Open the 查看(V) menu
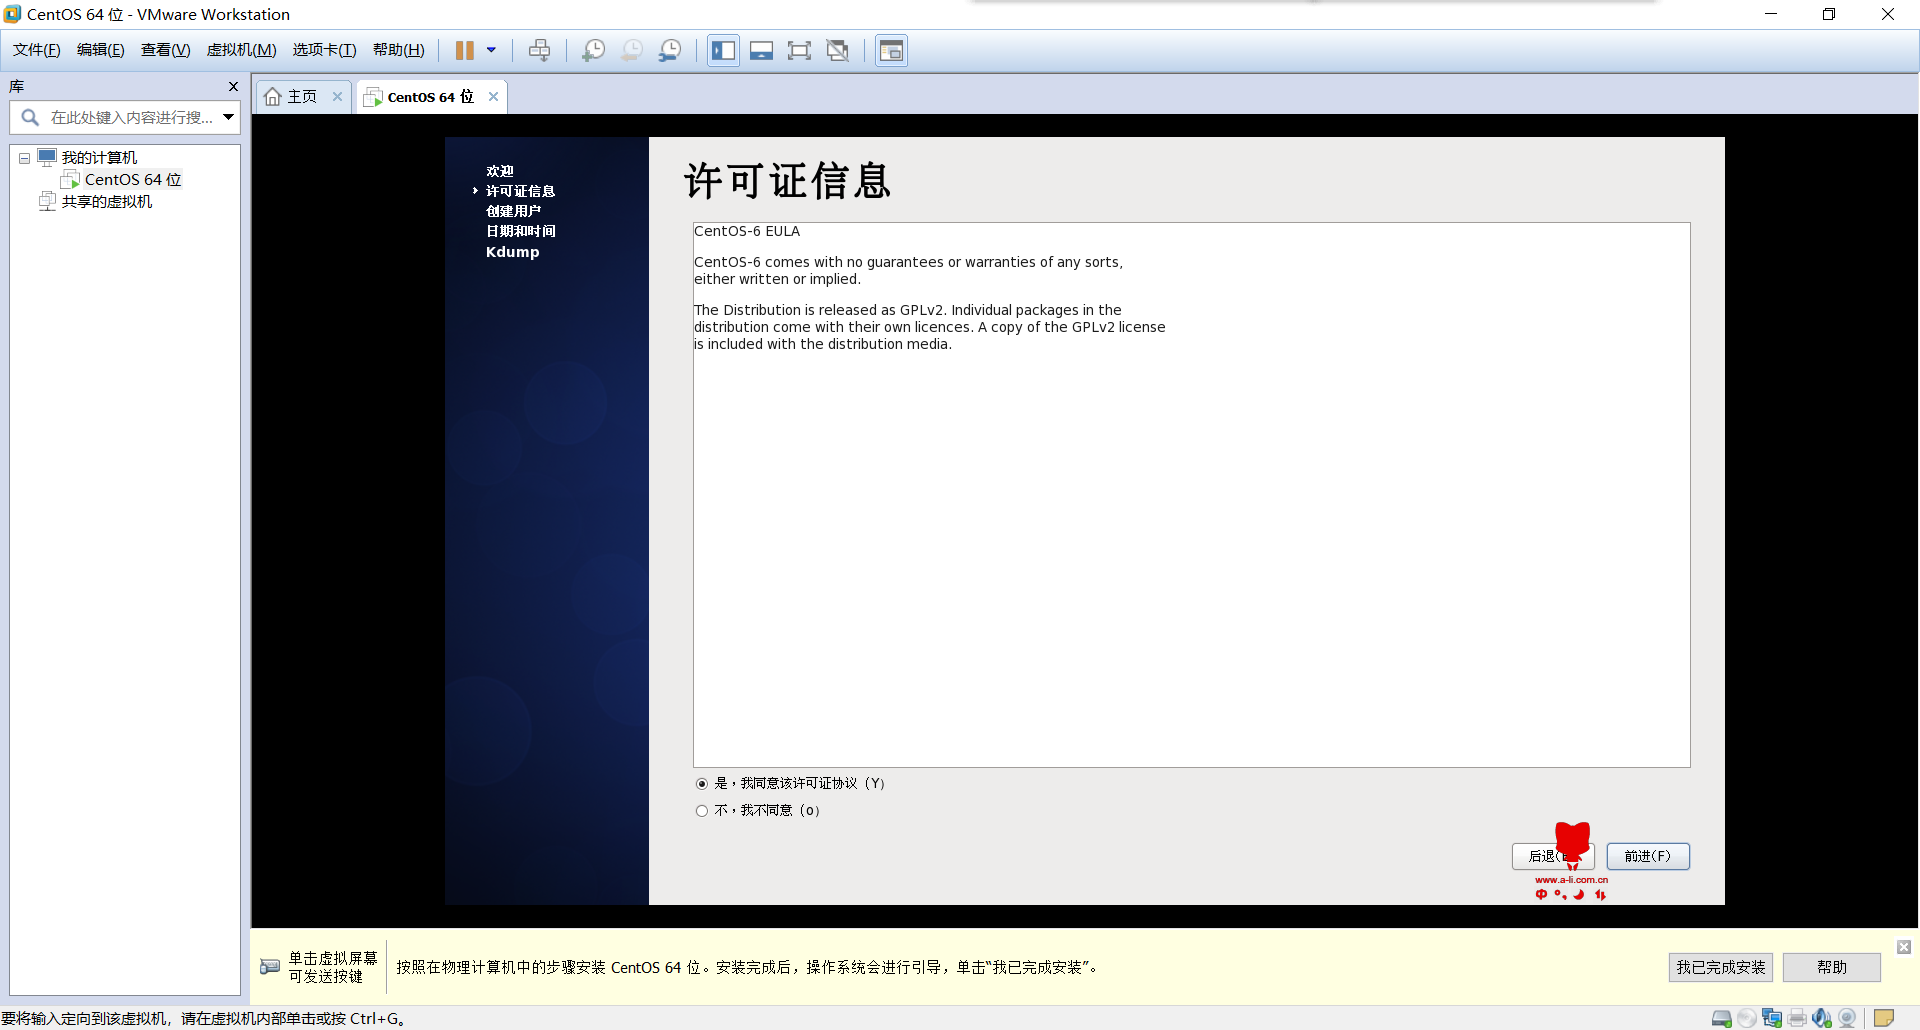 (165, 50)
